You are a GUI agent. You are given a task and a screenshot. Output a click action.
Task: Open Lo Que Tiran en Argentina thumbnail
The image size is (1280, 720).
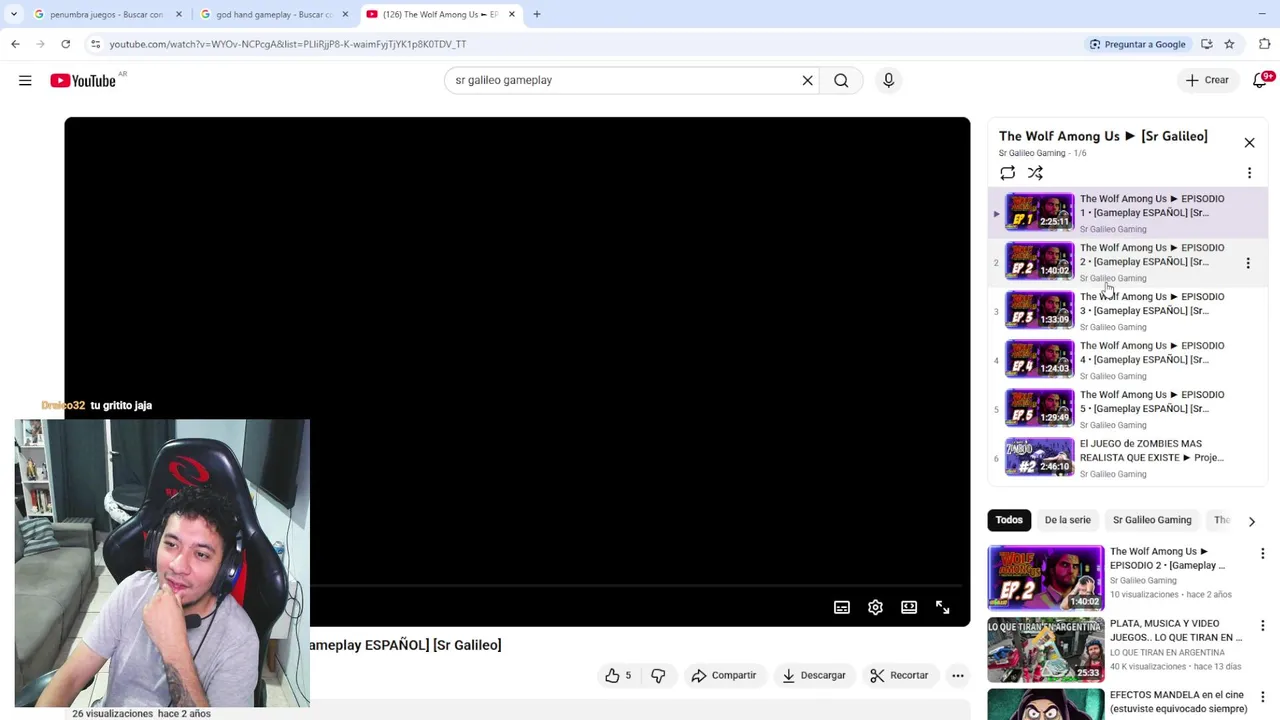click(1046, 650)
